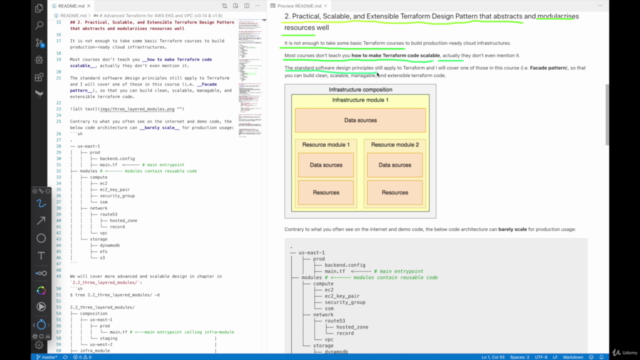Click the preview pane vertical scrollbar

tap(607, 114)
